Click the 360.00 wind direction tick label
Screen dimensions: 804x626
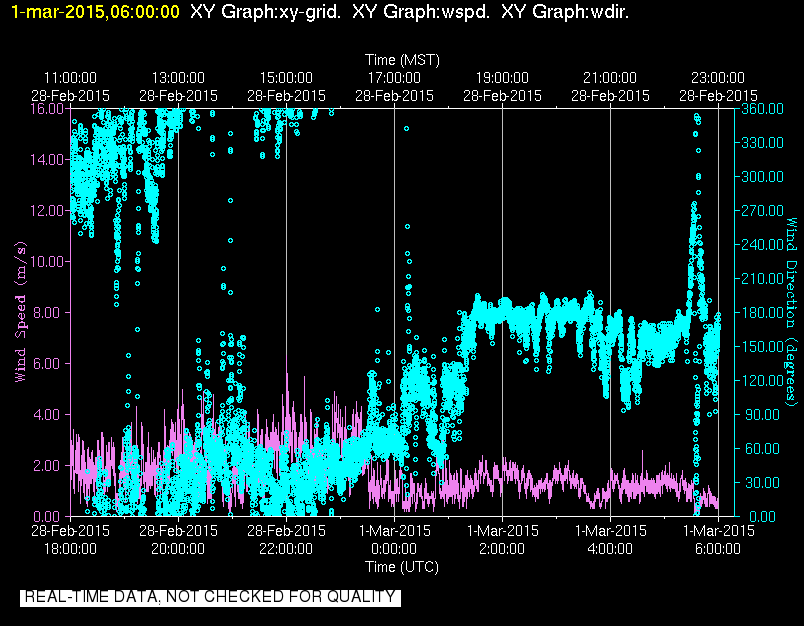click(x=762, y=109)
